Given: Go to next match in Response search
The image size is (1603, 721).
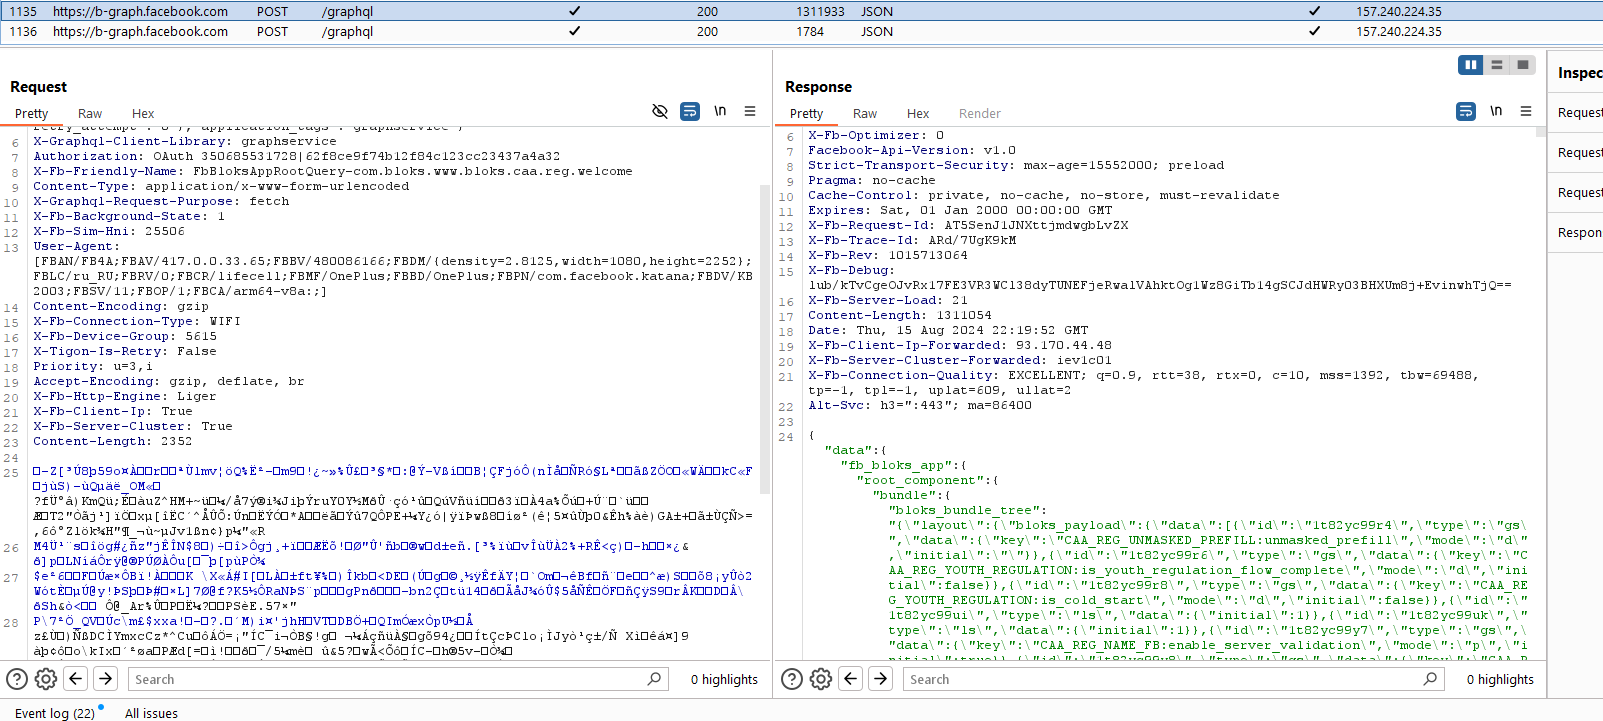Looking at the screenshot, I should (880, 679).
